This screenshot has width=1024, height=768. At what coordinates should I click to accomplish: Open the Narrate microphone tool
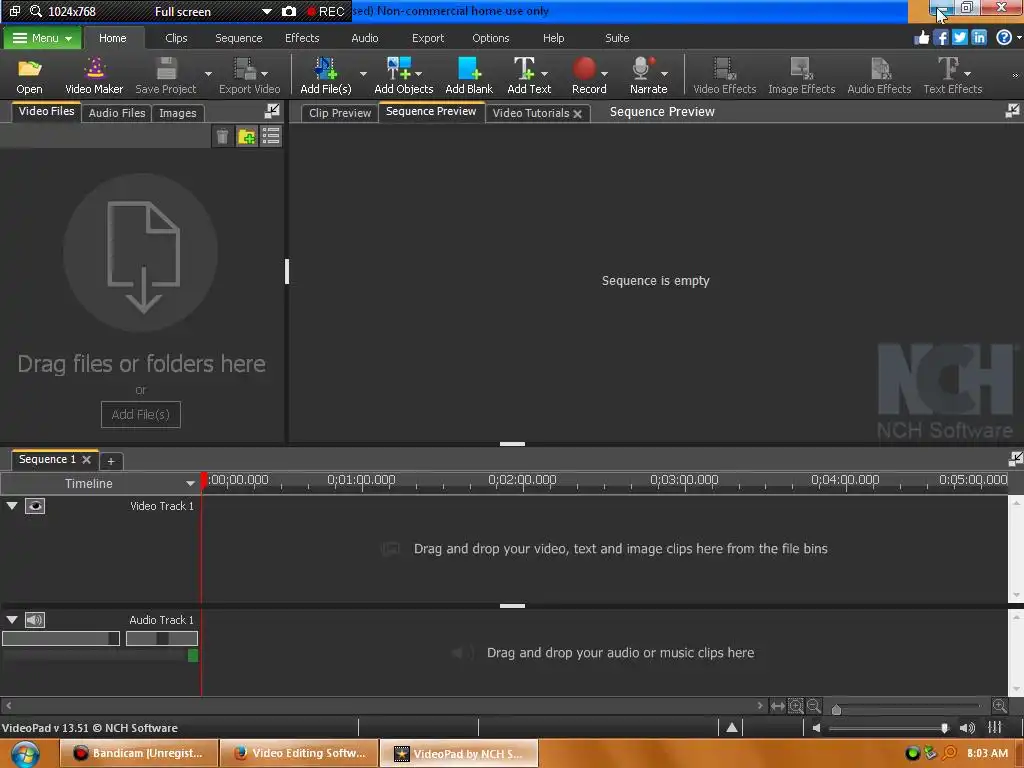click(648, 76)
